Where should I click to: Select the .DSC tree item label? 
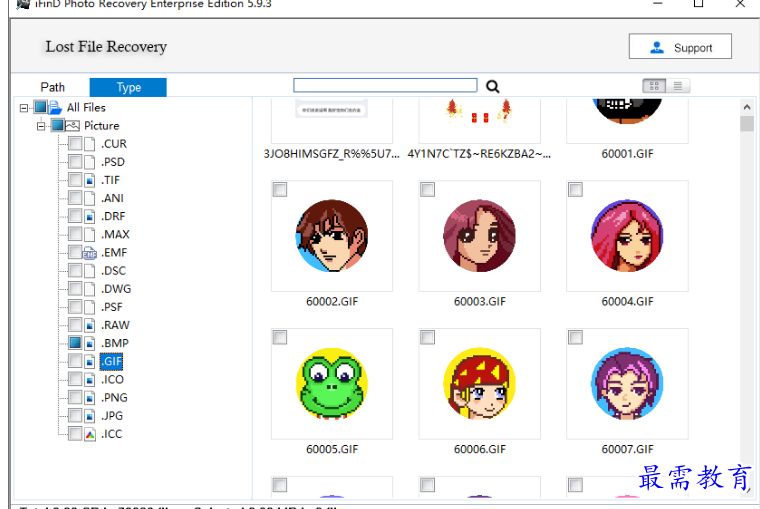click(113, 270)
